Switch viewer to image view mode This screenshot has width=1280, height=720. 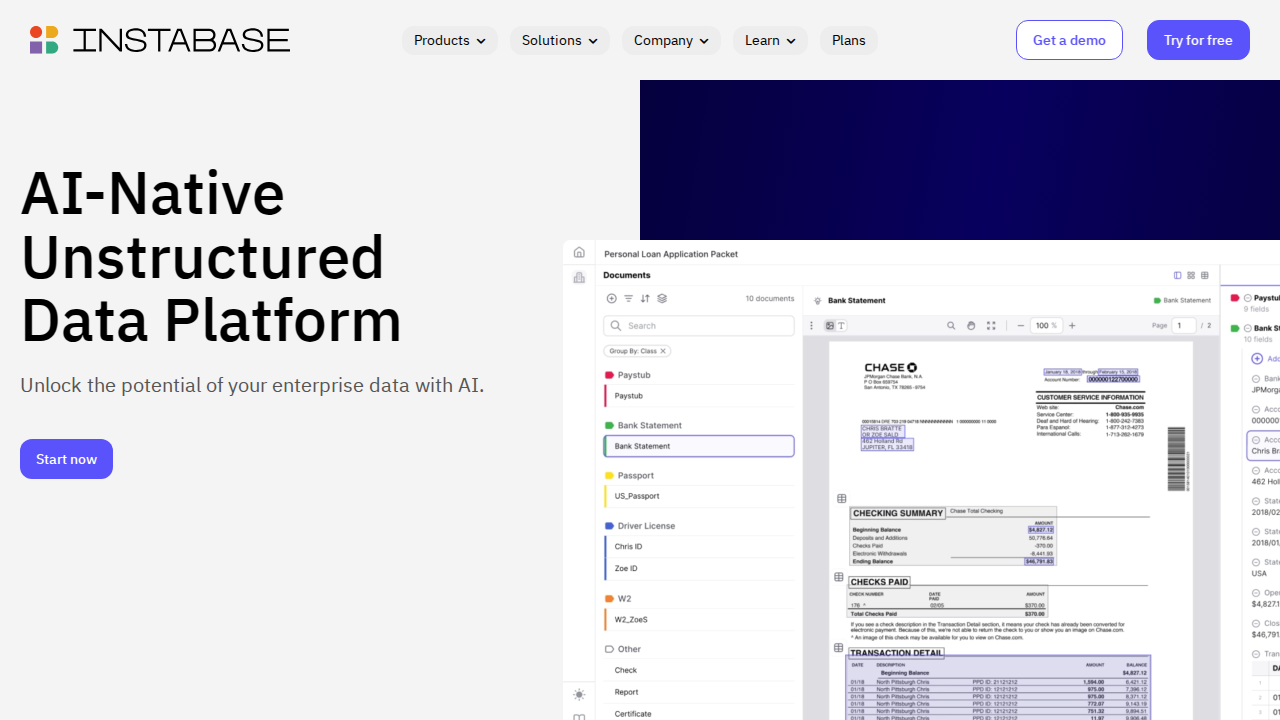830,326
